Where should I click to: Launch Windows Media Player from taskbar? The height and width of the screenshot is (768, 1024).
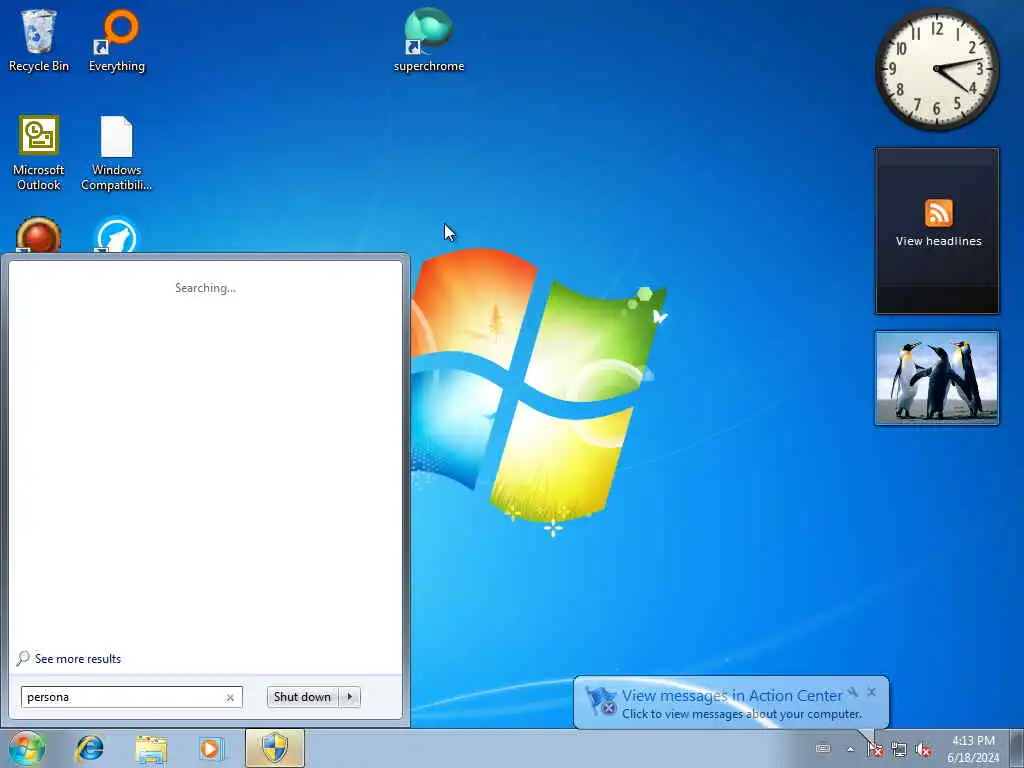[212, 748]
